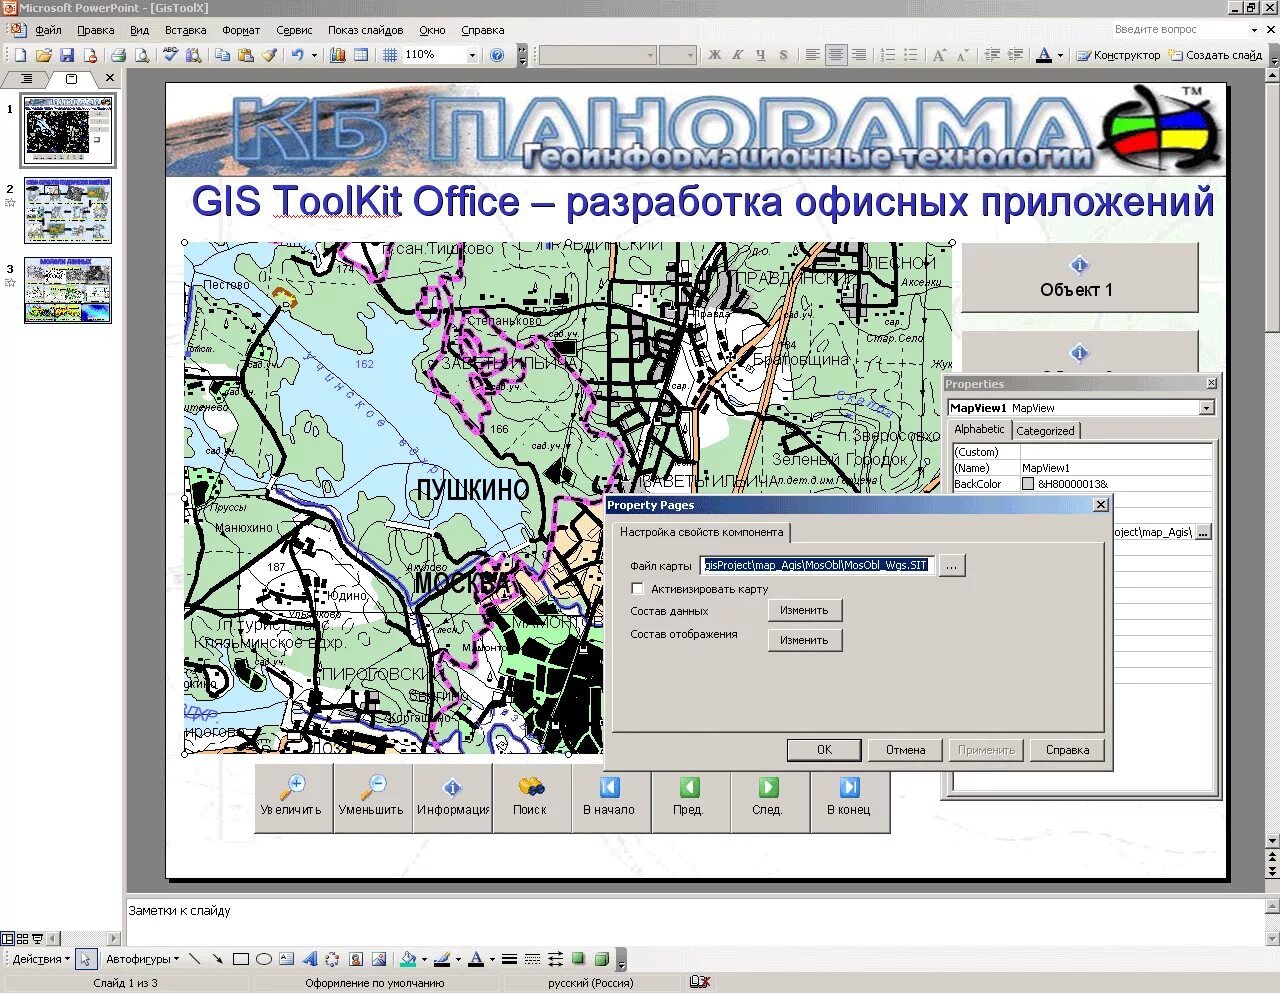This screenshot has height=993, width=1280.
Task: Open the 110% zoom dropdown
Action: pos(472,55)
